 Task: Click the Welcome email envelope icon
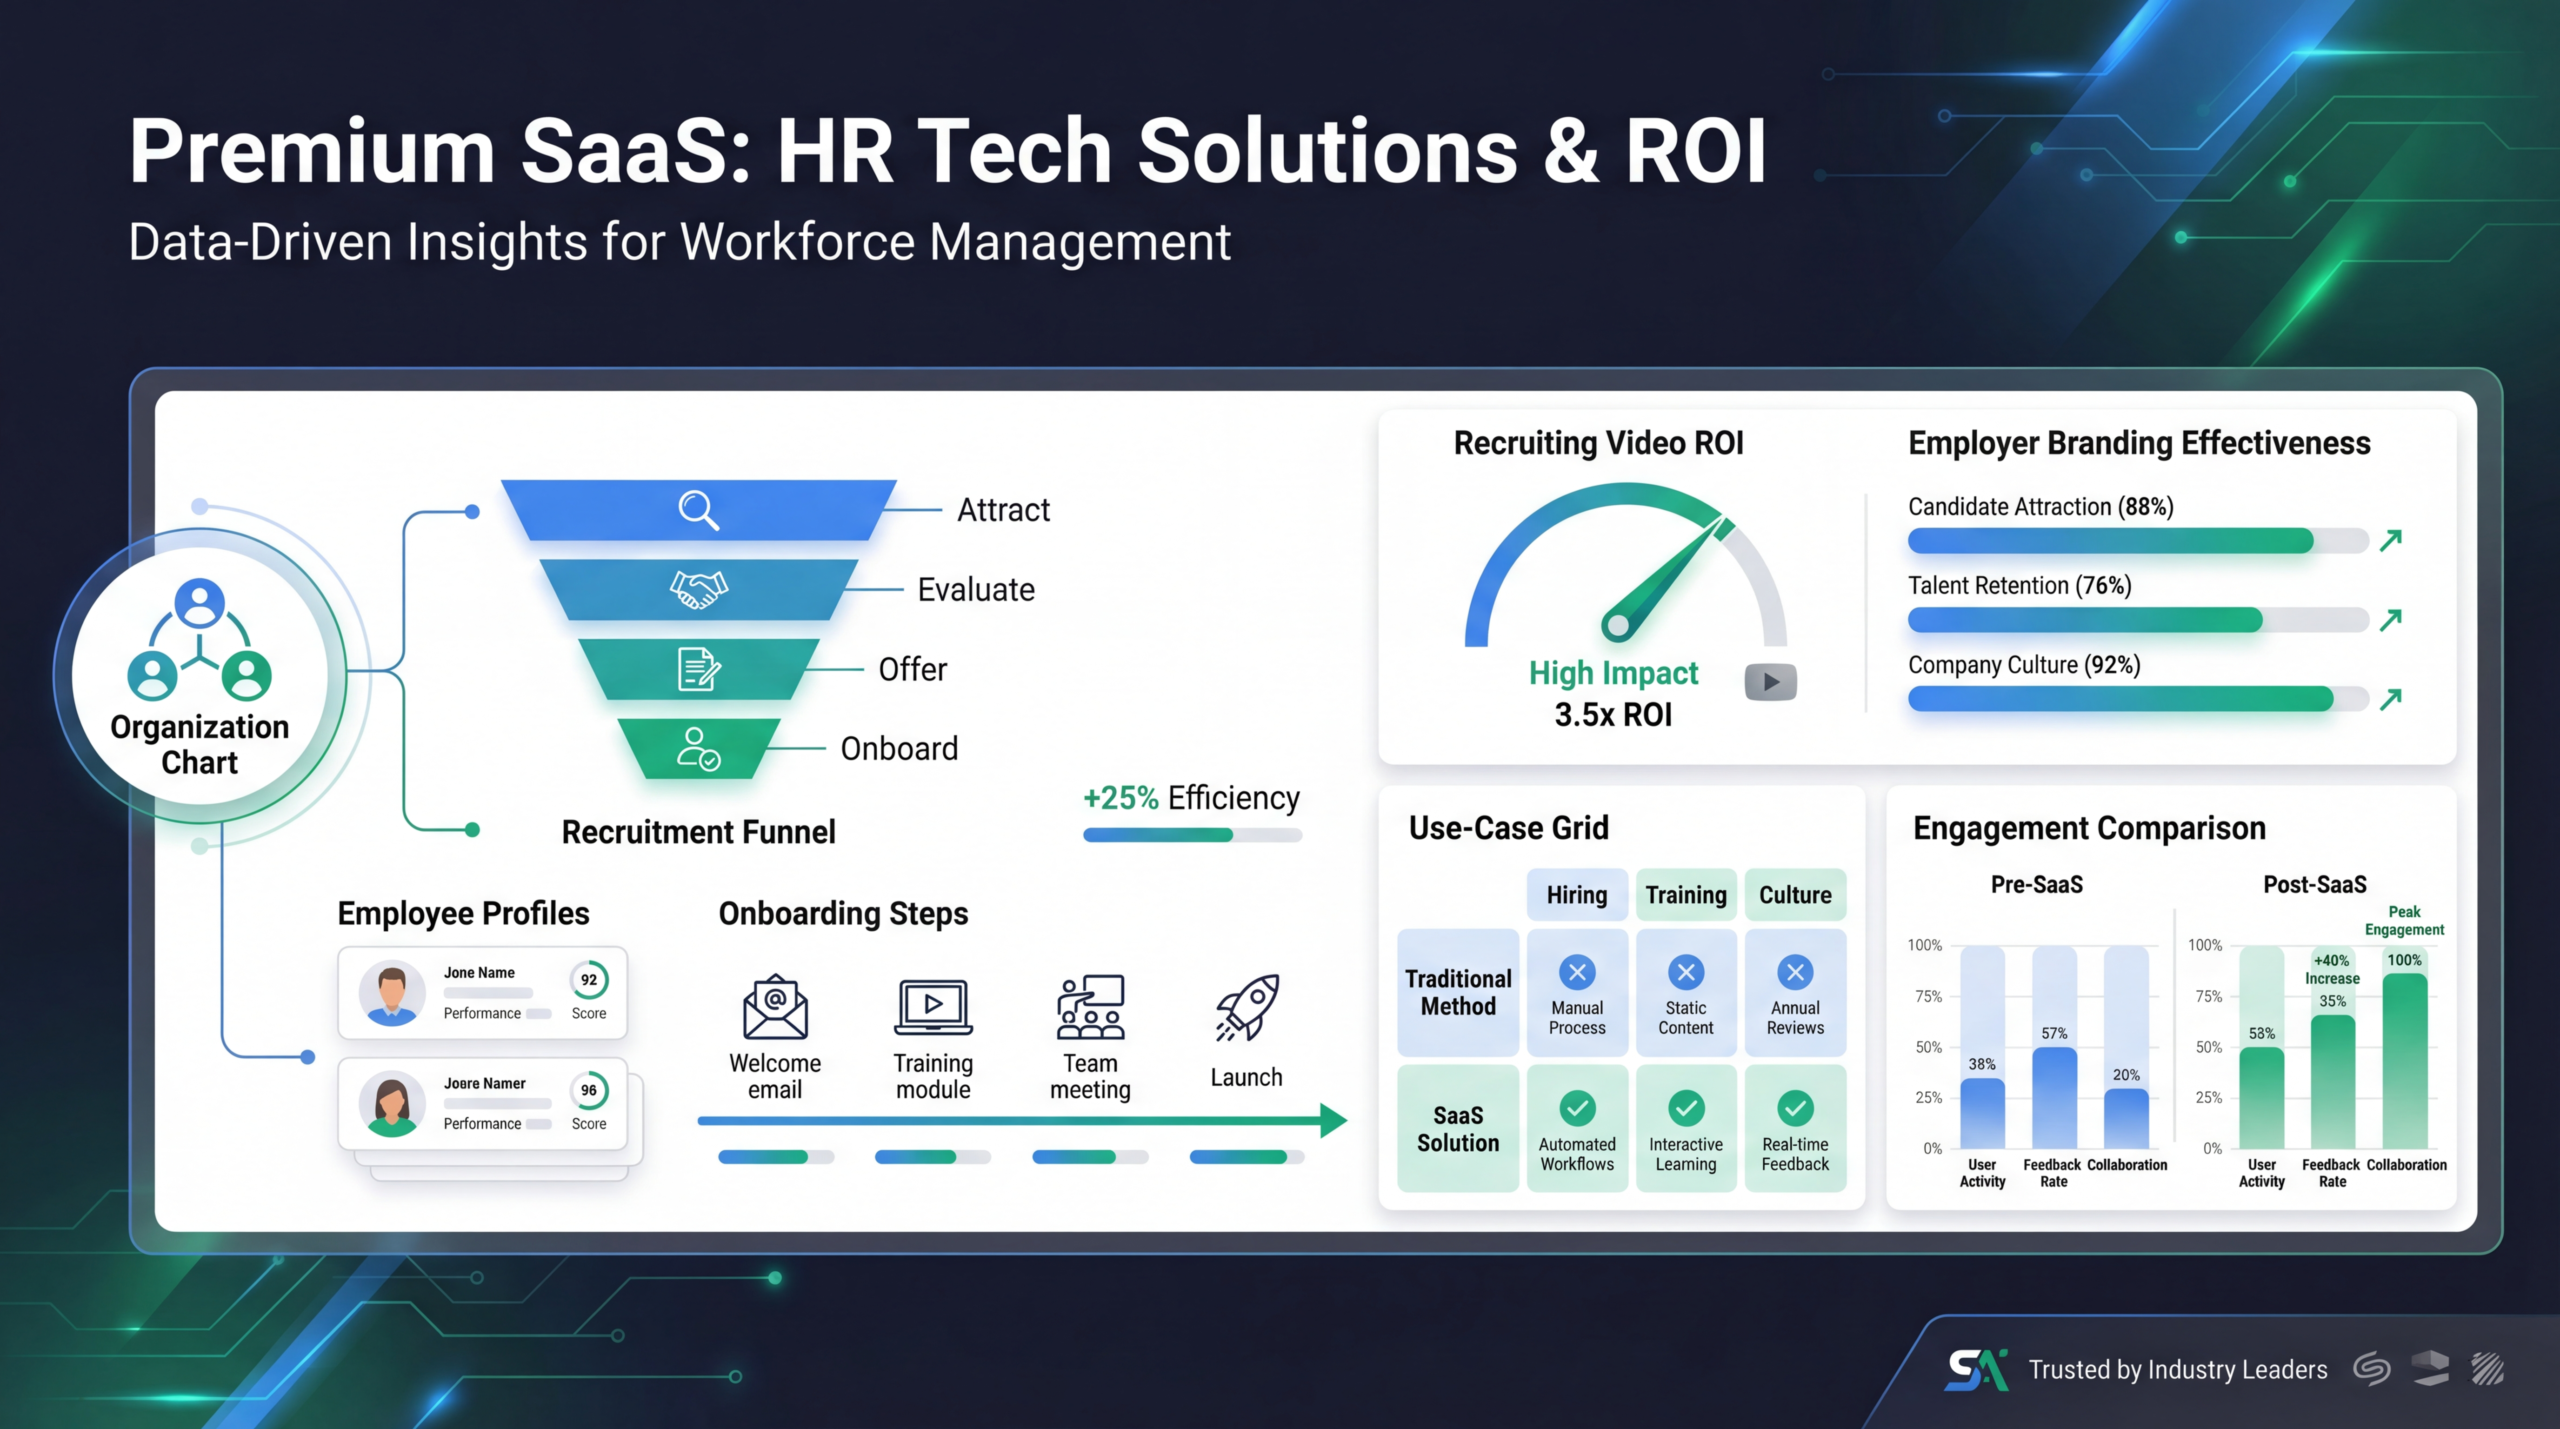[x=775, y=1007]
